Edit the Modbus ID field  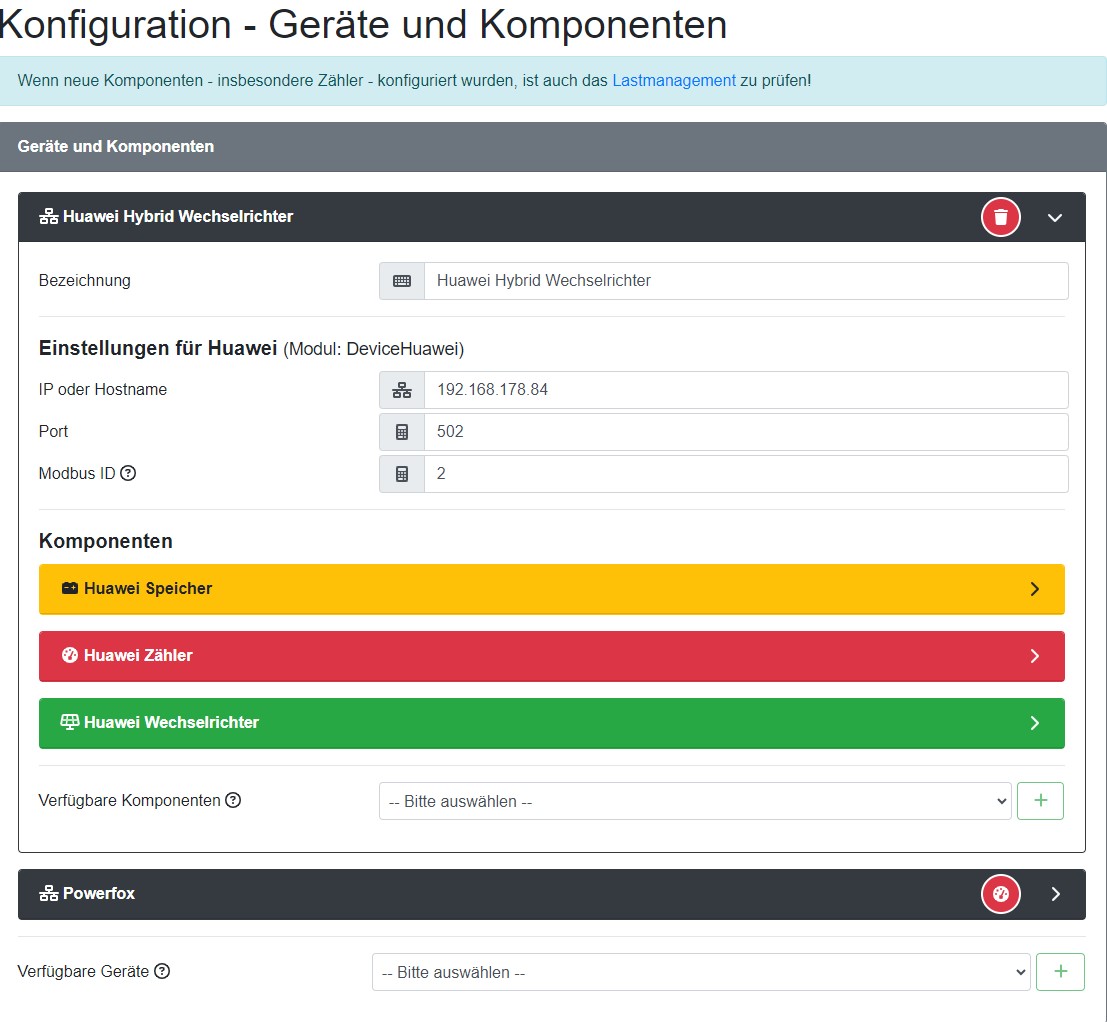[x=746, y=474]
